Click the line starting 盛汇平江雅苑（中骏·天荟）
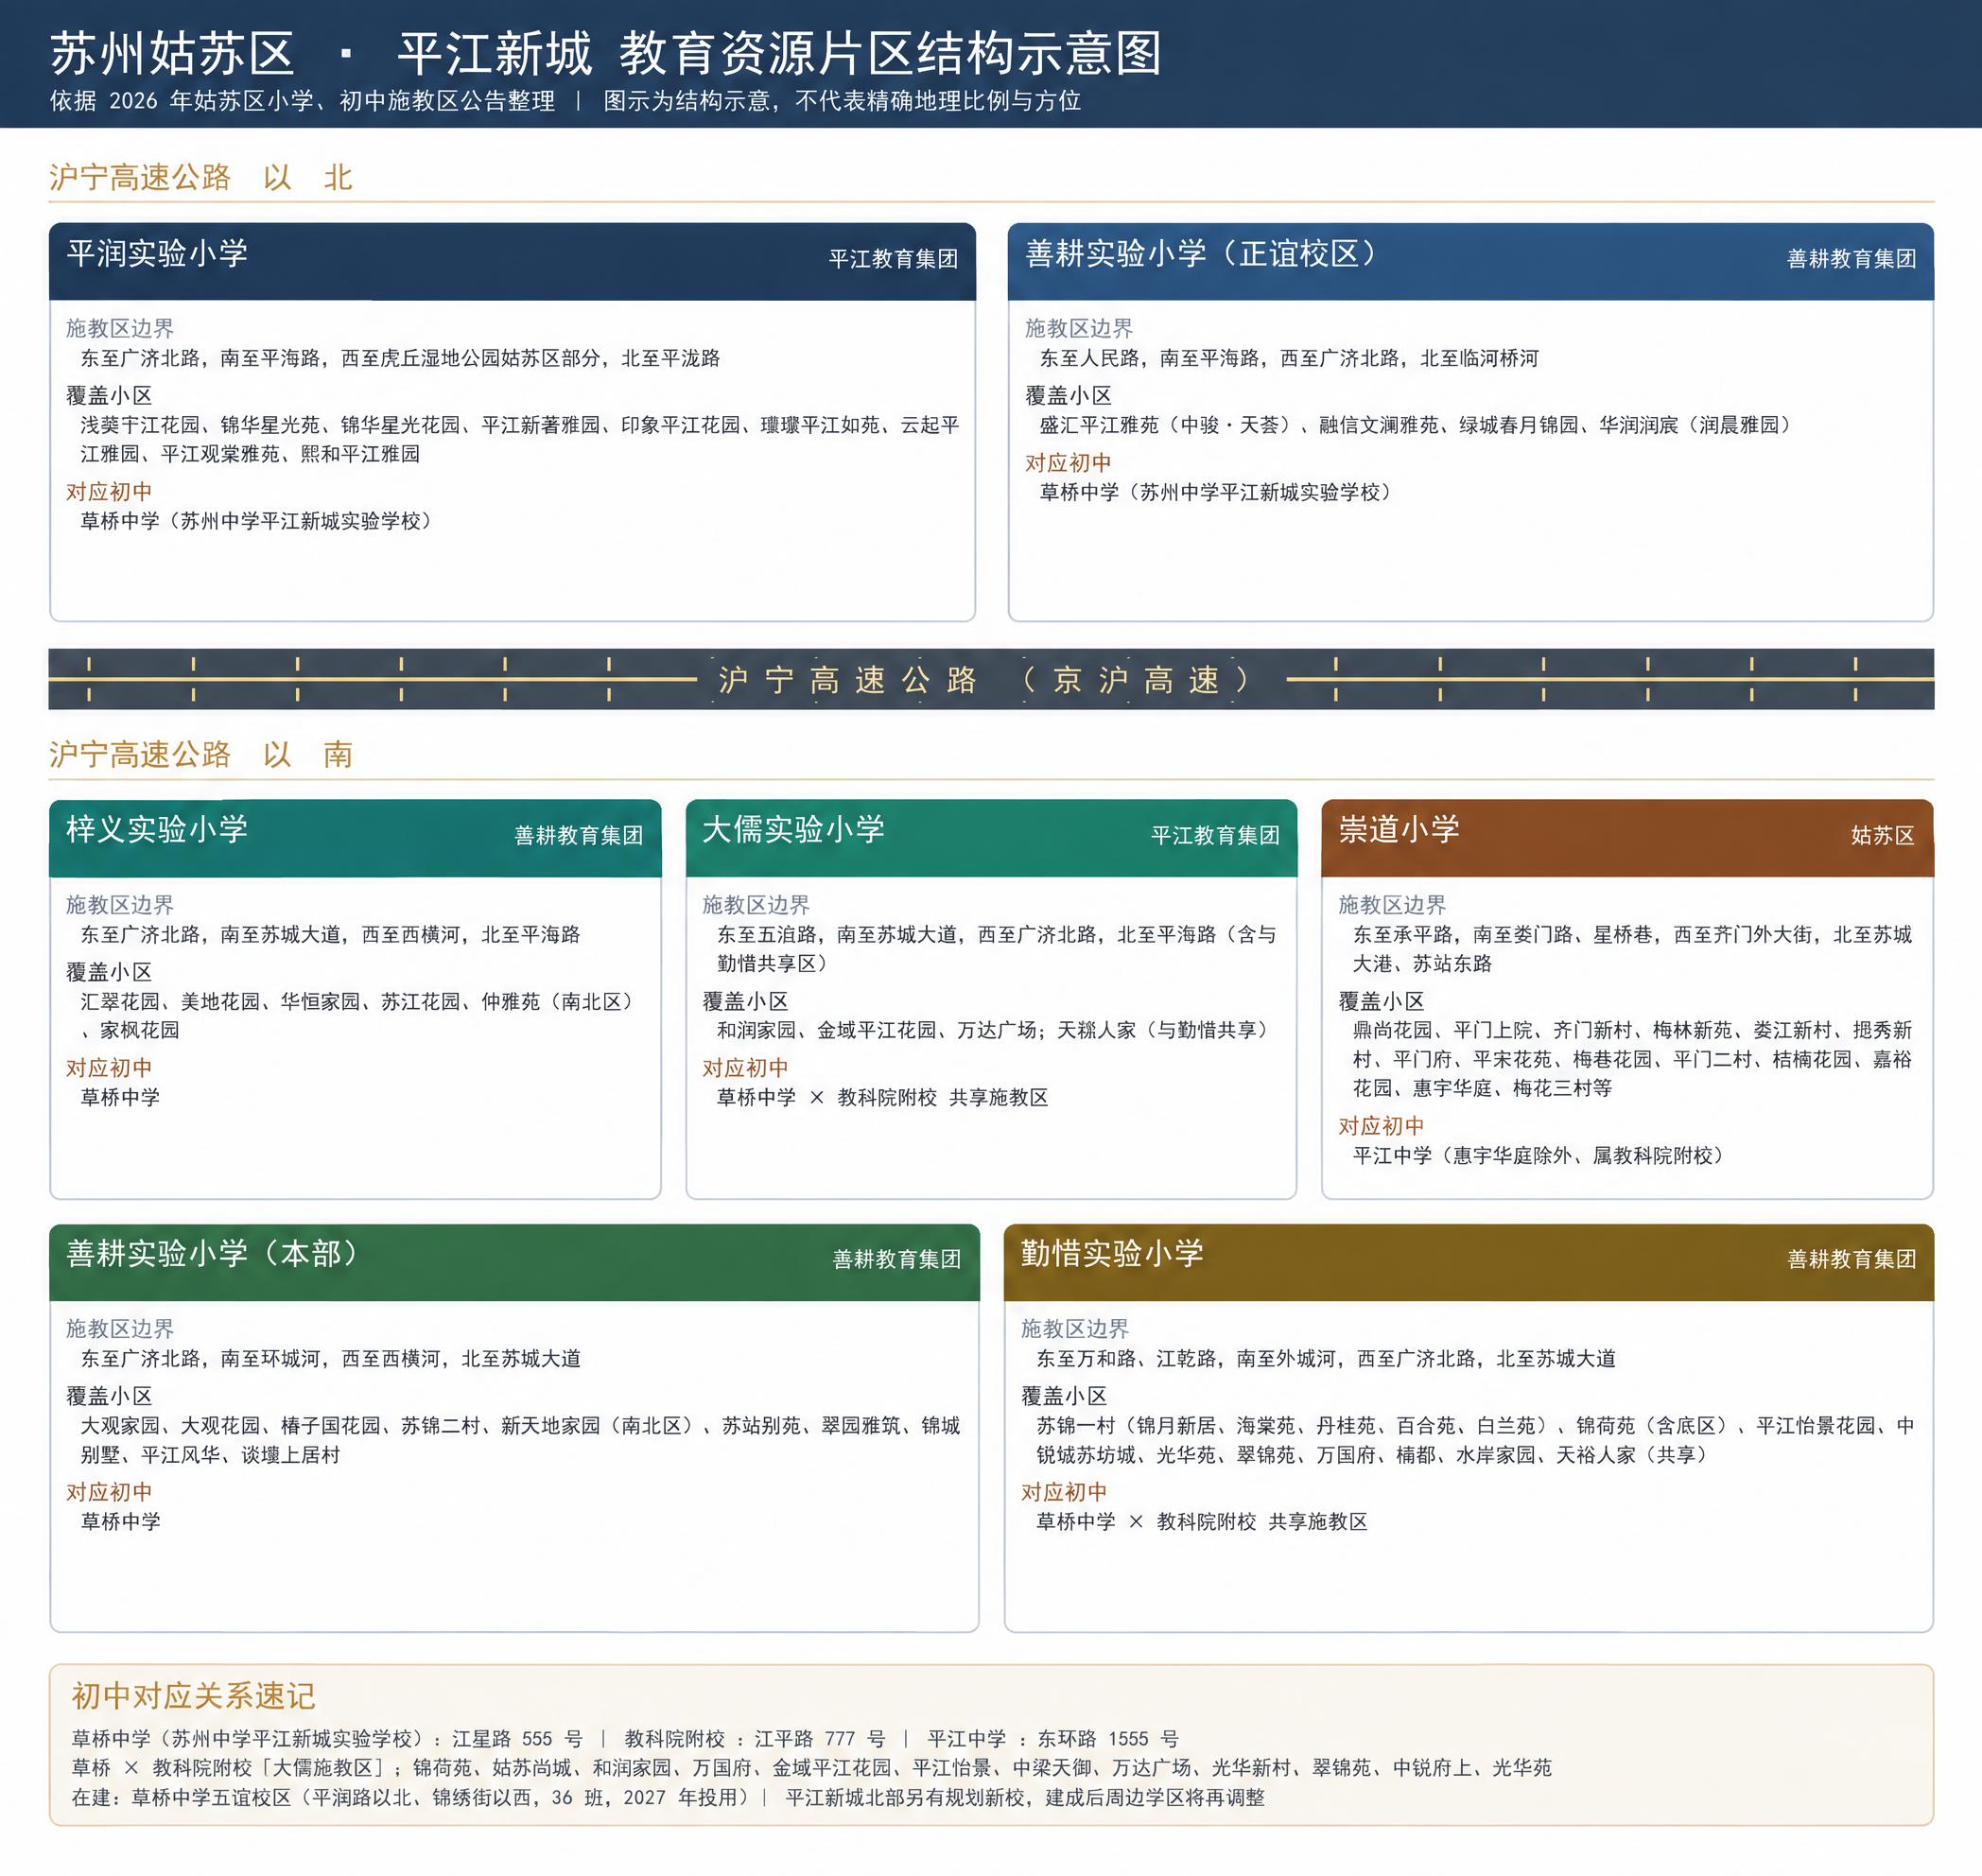Viewport: 1982px width, 1876px height. (1416, 425)
